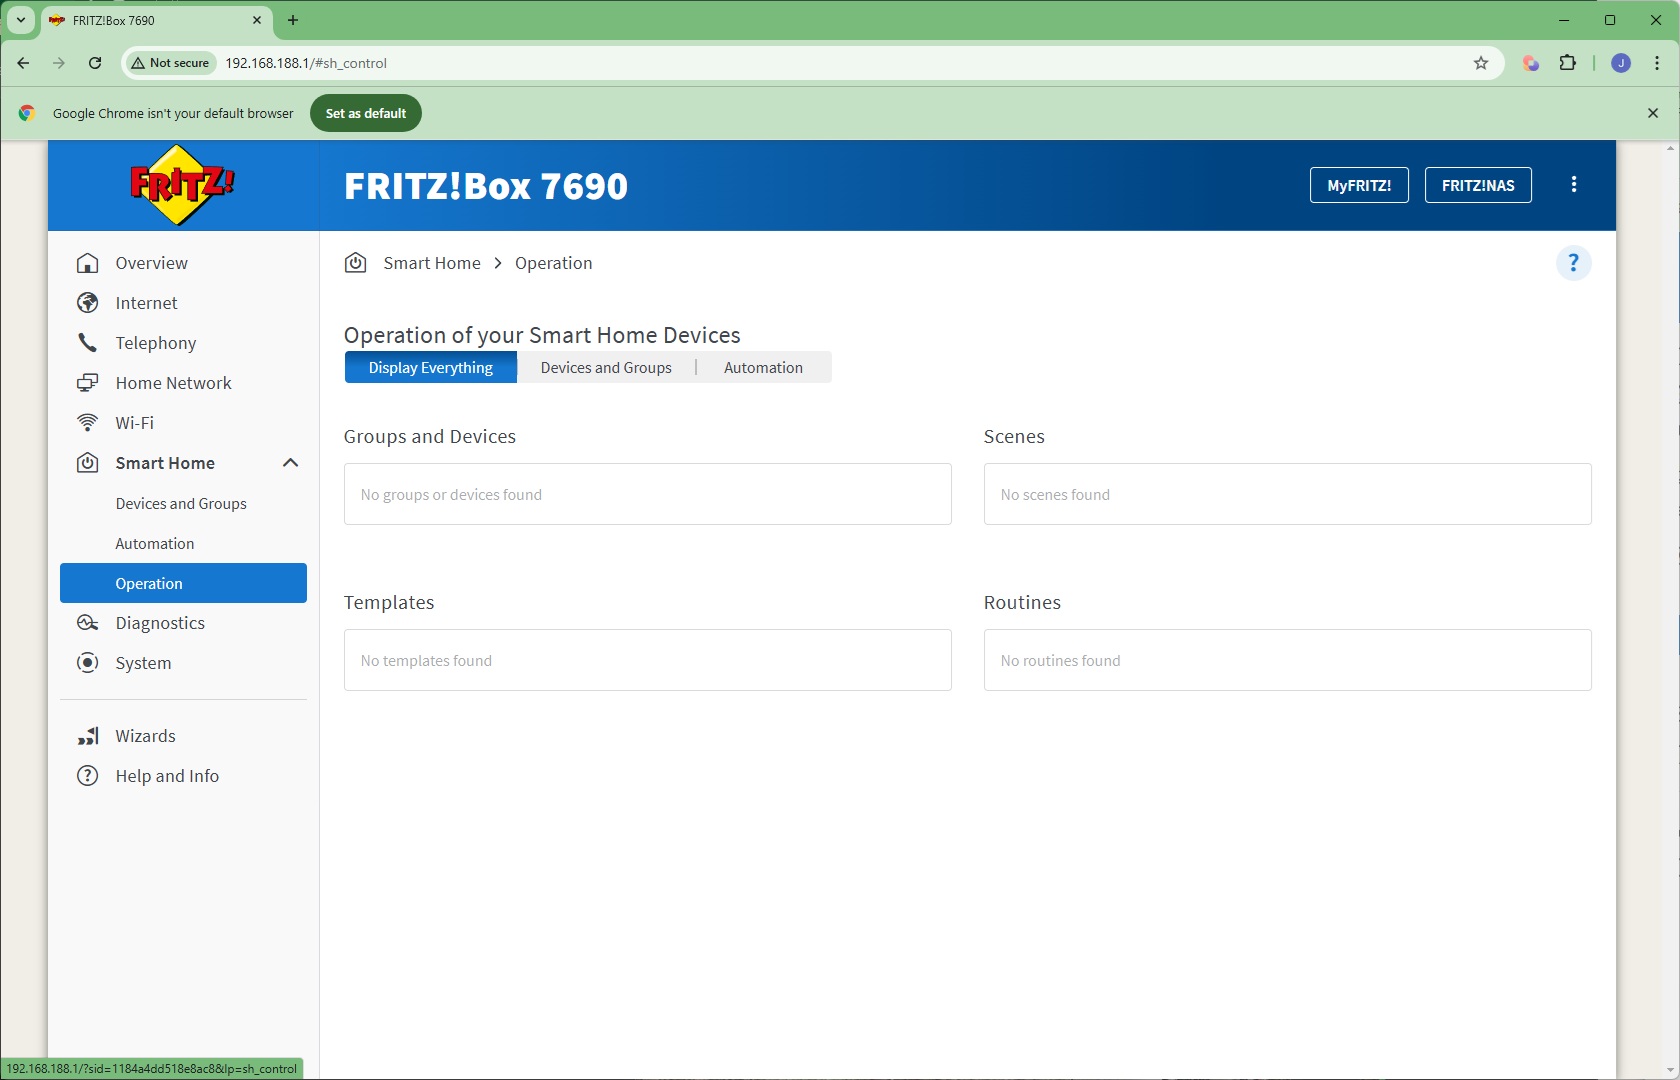This screenshot has width=1680, height=1080.
Task: Click the Help and Info question icon
Action: pyautogui.click(x=88, y=776)
